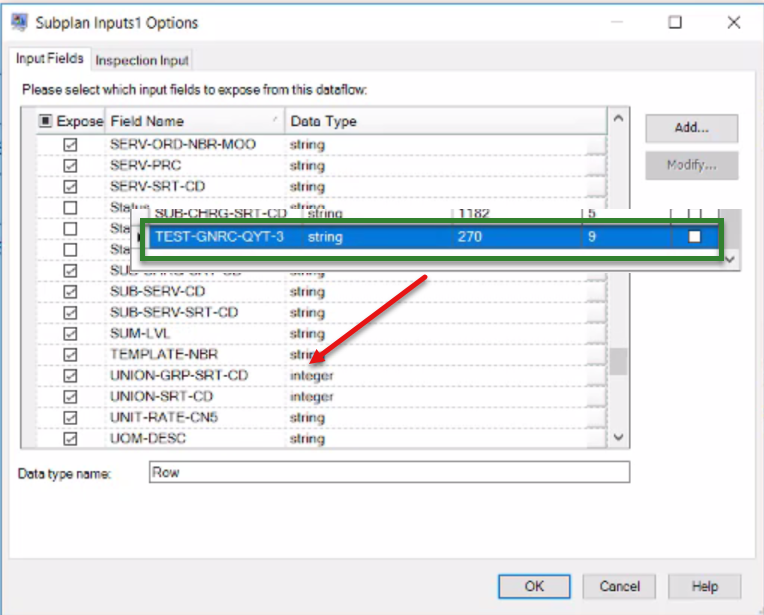Click overlay list scroll down arrow

(x=730, y=260)
